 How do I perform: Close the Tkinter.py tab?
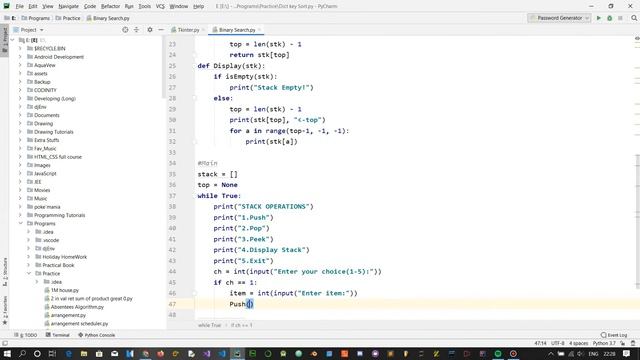click(203, 30)
